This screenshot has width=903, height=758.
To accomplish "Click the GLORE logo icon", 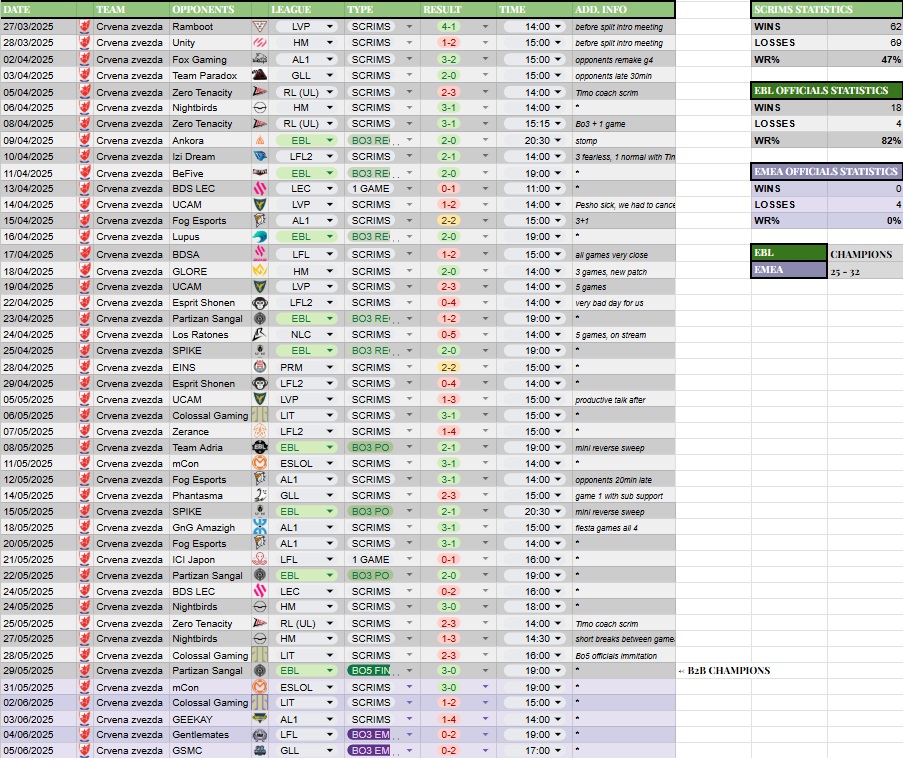I will tap(260, 271).
